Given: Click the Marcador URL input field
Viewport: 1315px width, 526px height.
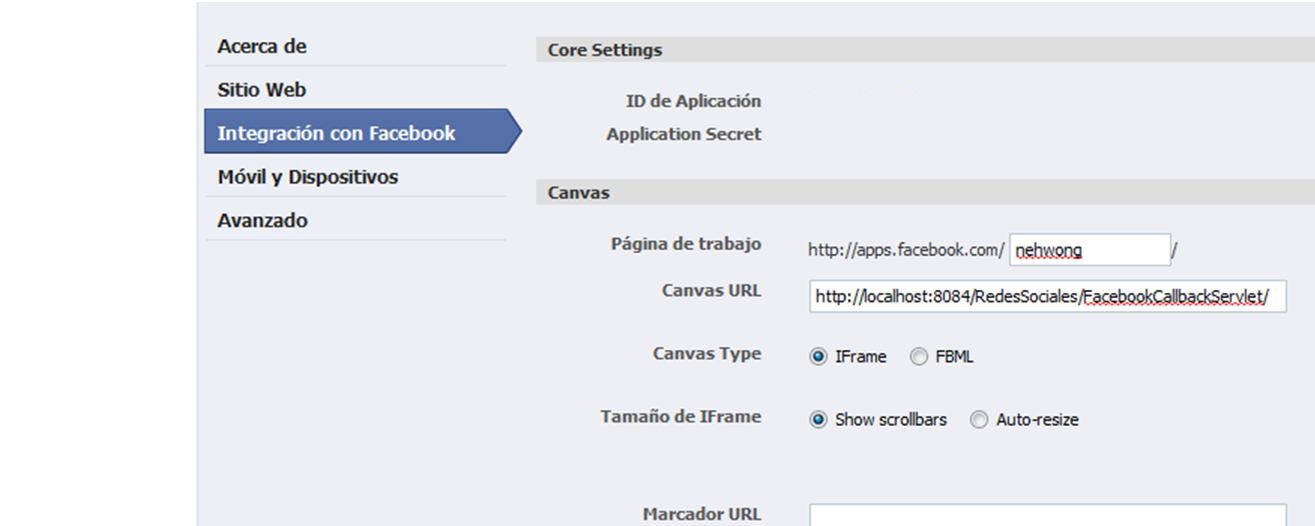Looking at the screenshot, I should (1048, 515).
